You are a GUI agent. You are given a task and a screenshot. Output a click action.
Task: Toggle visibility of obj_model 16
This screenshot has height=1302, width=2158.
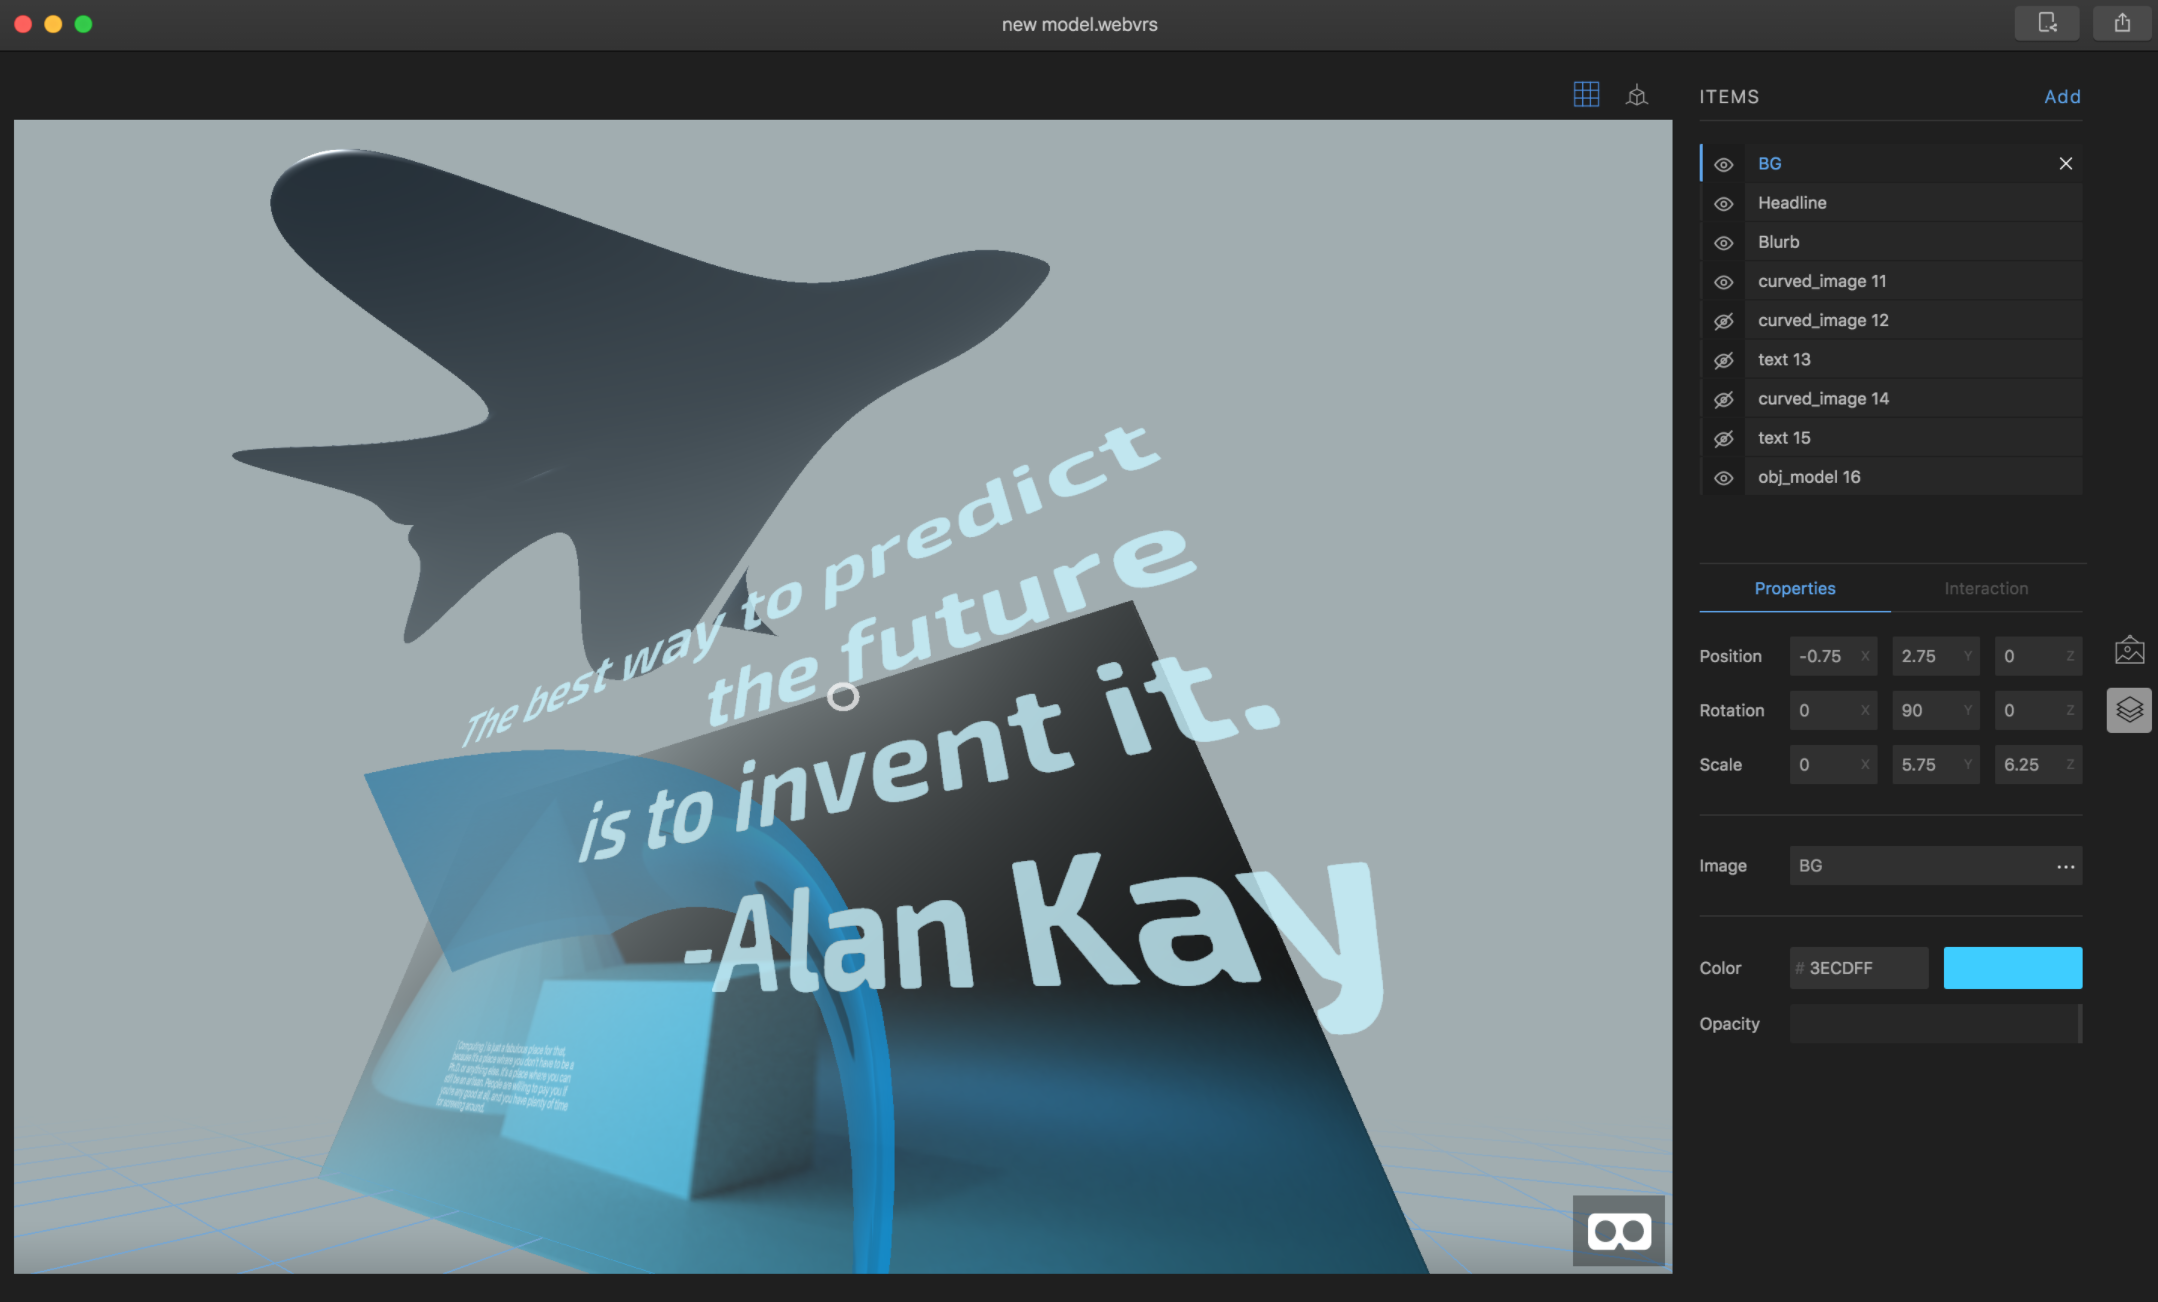[1723, 478]
